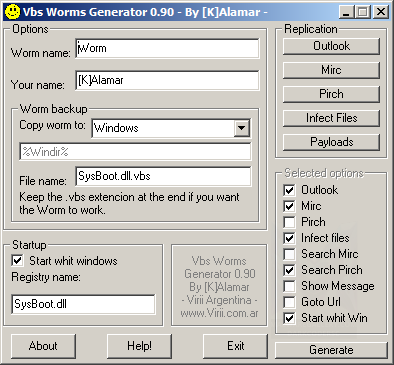This screenshot has width=394, height=365.
Task: Open the Copy worm to dropdown arrow
Action: pos(241,128)
